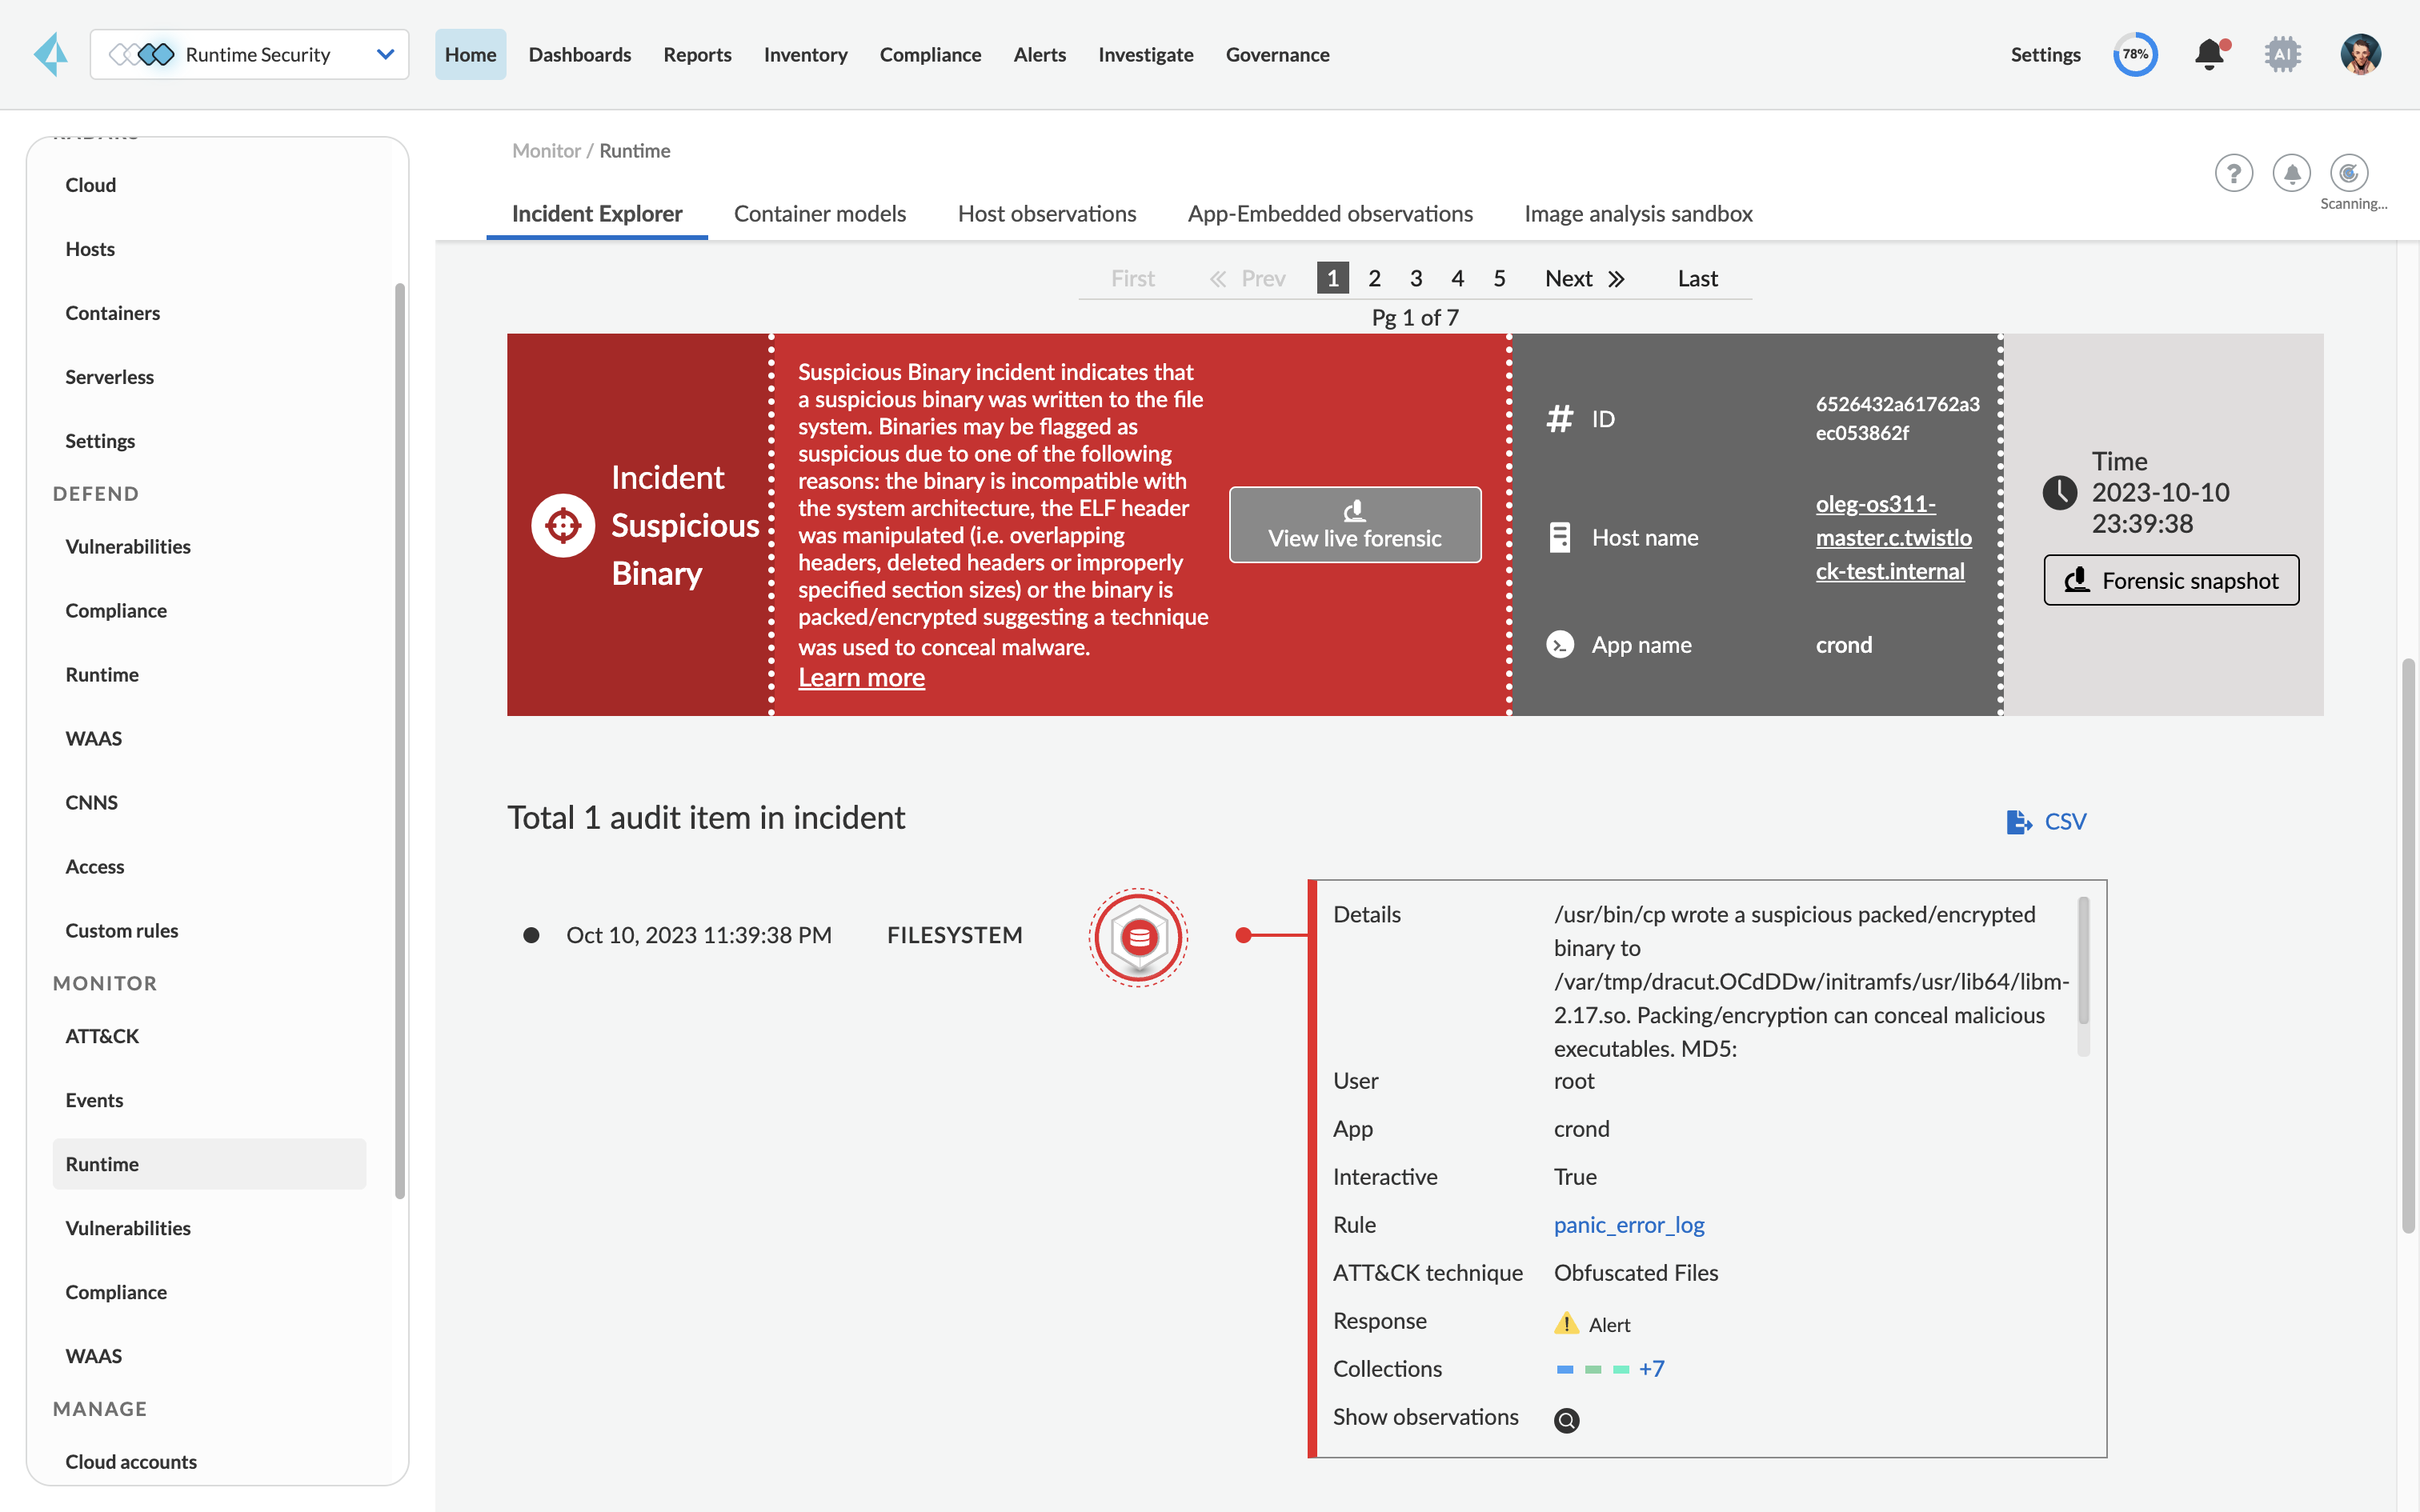This screenshot has height=1512, width=2420.
Task: Open the user profile avatar
Action: pos(2360,54)
